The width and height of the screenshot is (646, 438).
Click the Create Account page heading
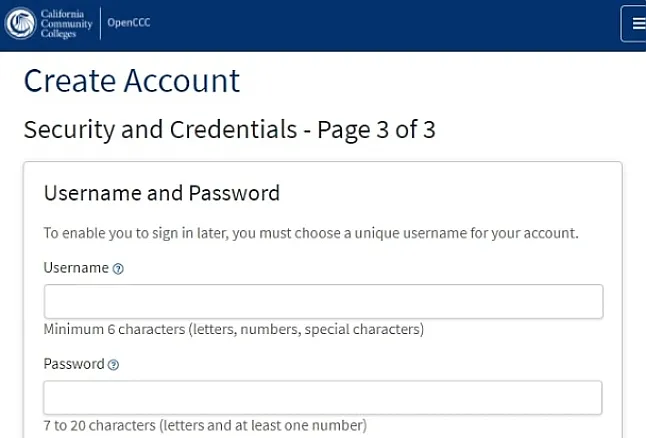pyautogui.click(x=132, y=81)
